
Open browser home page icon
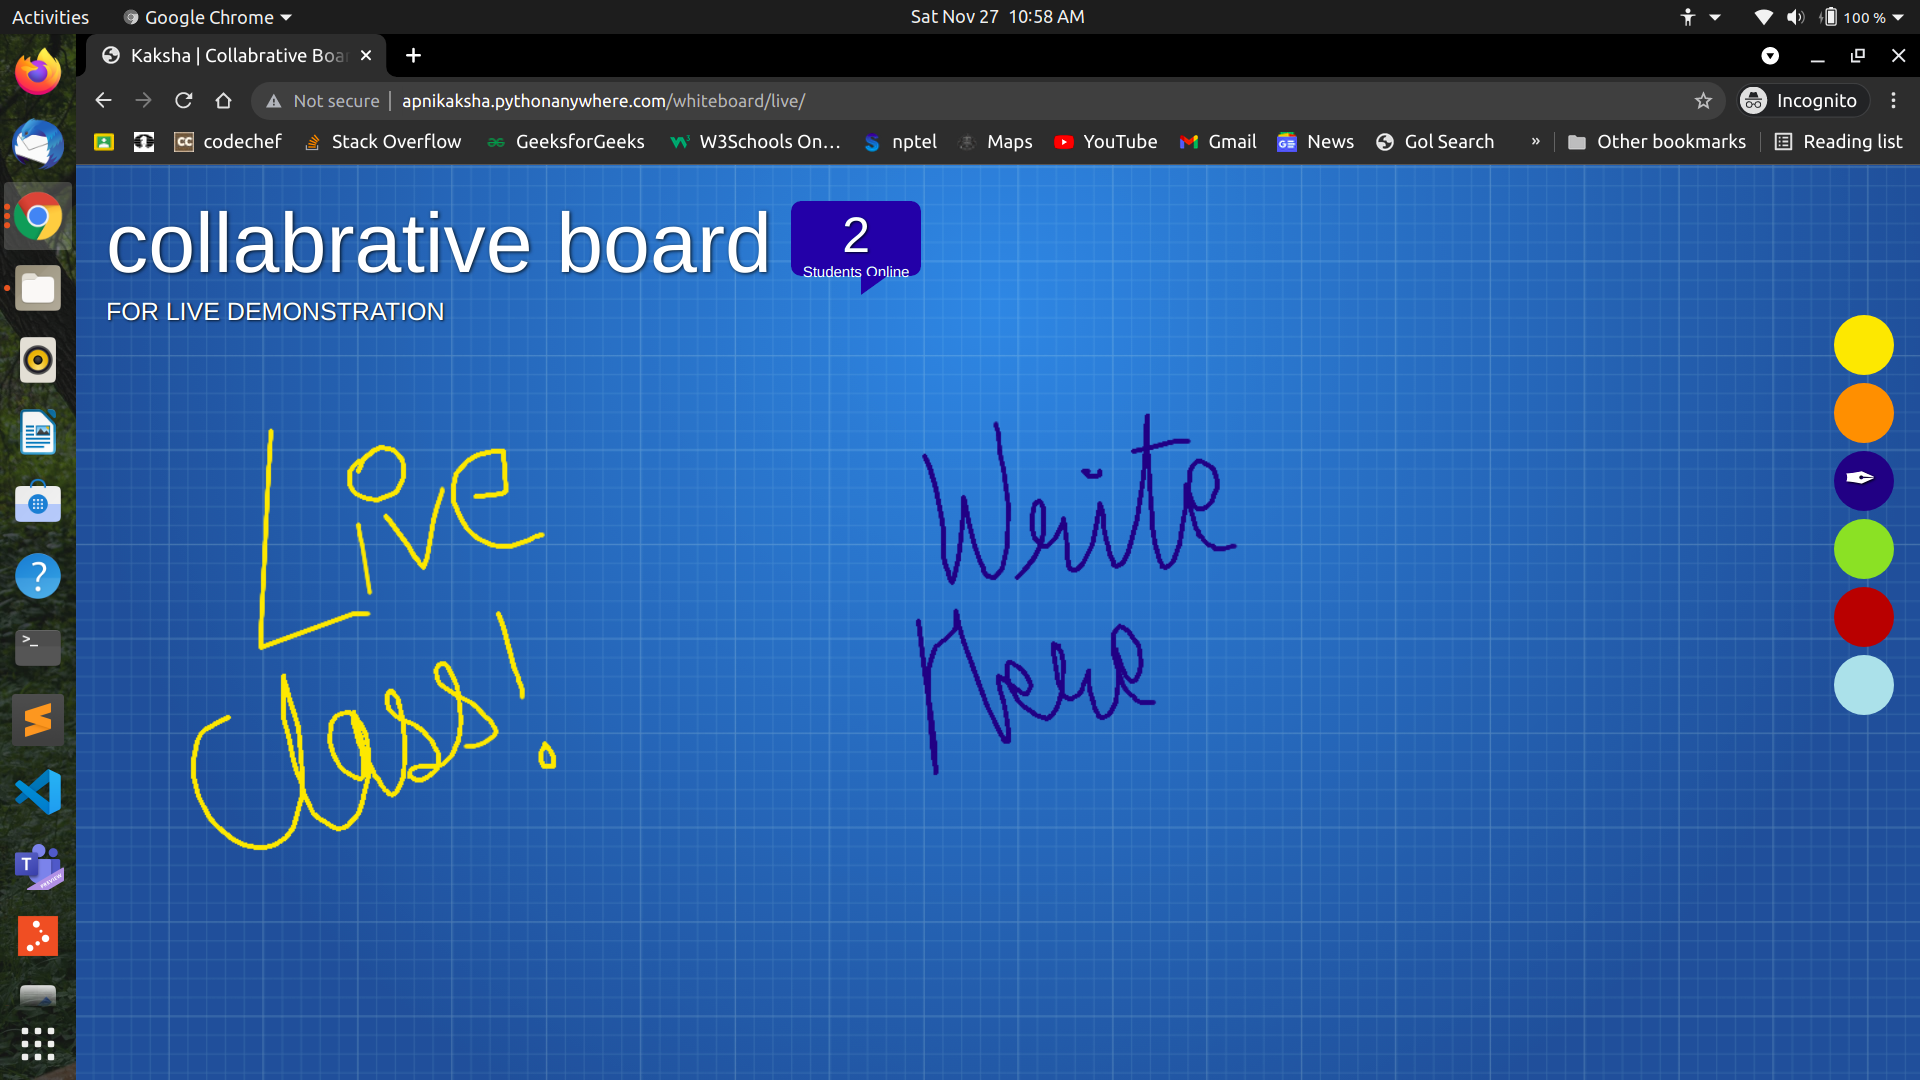(x=223, y=101)
